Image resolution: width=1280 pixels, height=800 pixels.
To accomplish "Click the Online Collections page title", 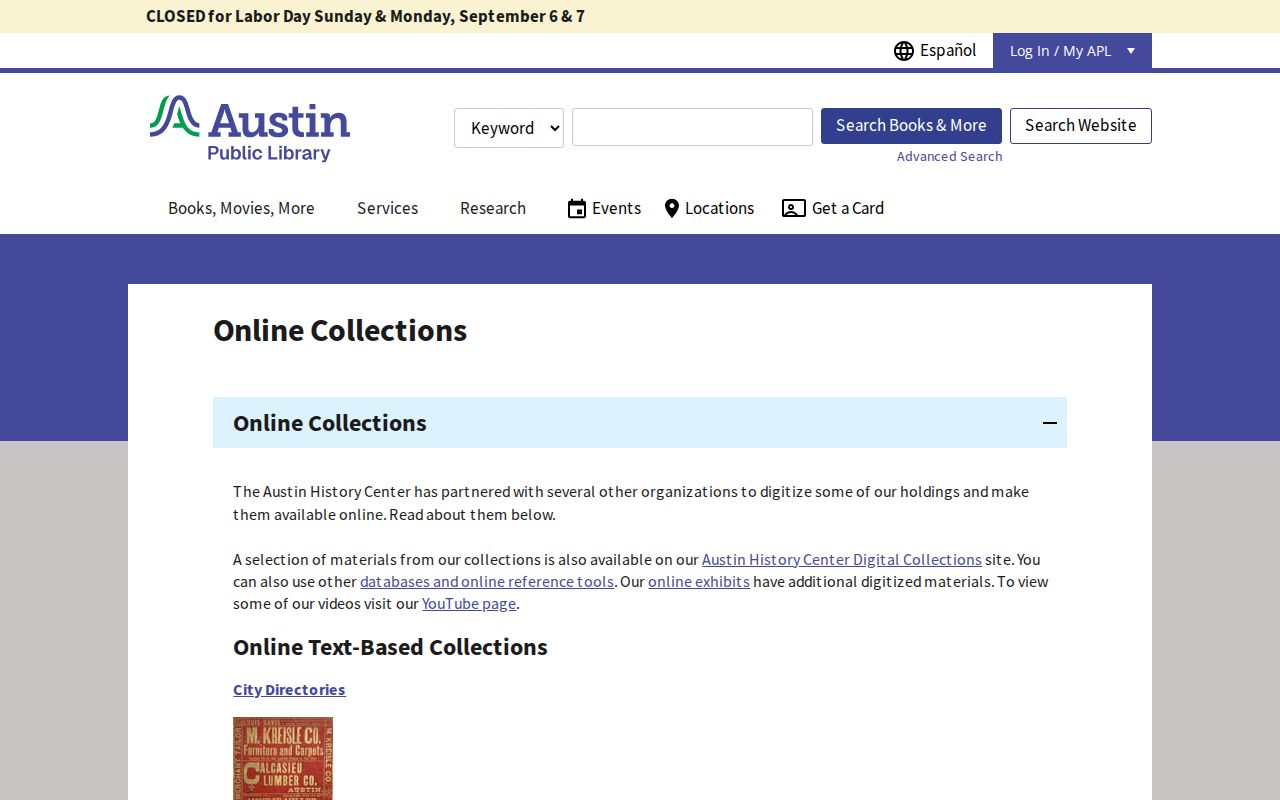I will (x=340, y=330).
